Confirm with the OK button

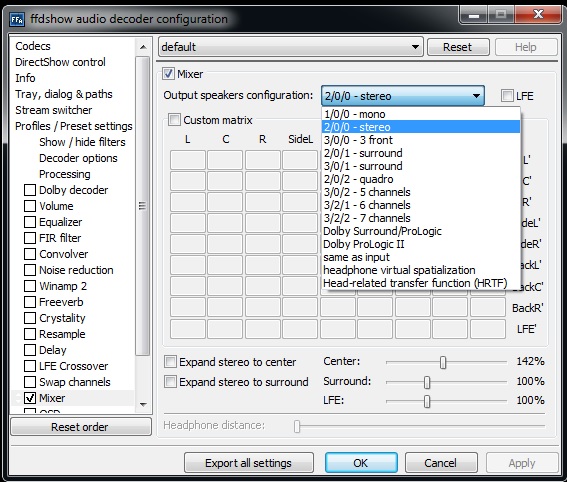pyautogui.click(x=361, y=463)
